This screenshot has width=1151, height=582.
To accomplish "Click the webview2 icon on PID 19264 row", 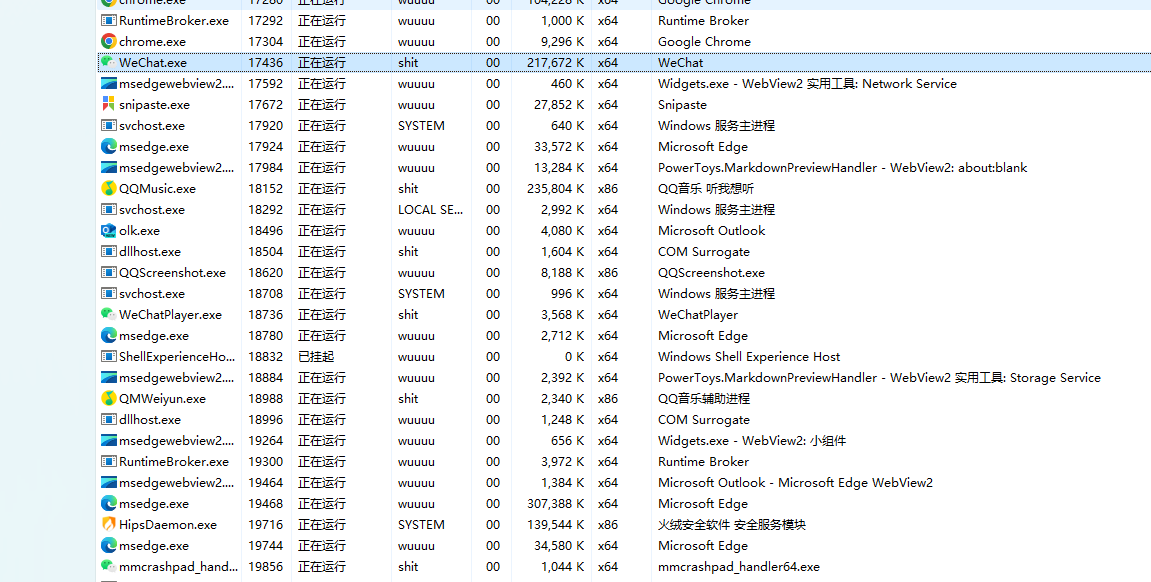I will (109, 440).
